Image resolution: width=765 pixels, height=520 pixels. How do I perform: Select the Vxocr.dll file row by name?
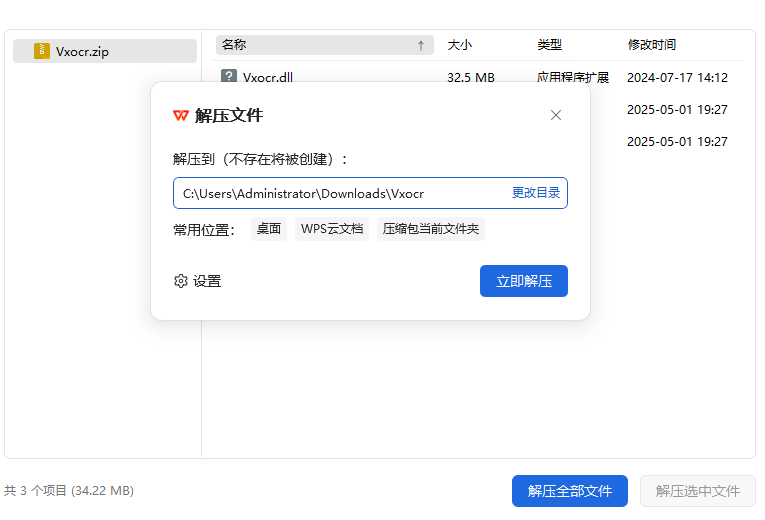click(x=268, y=77)
